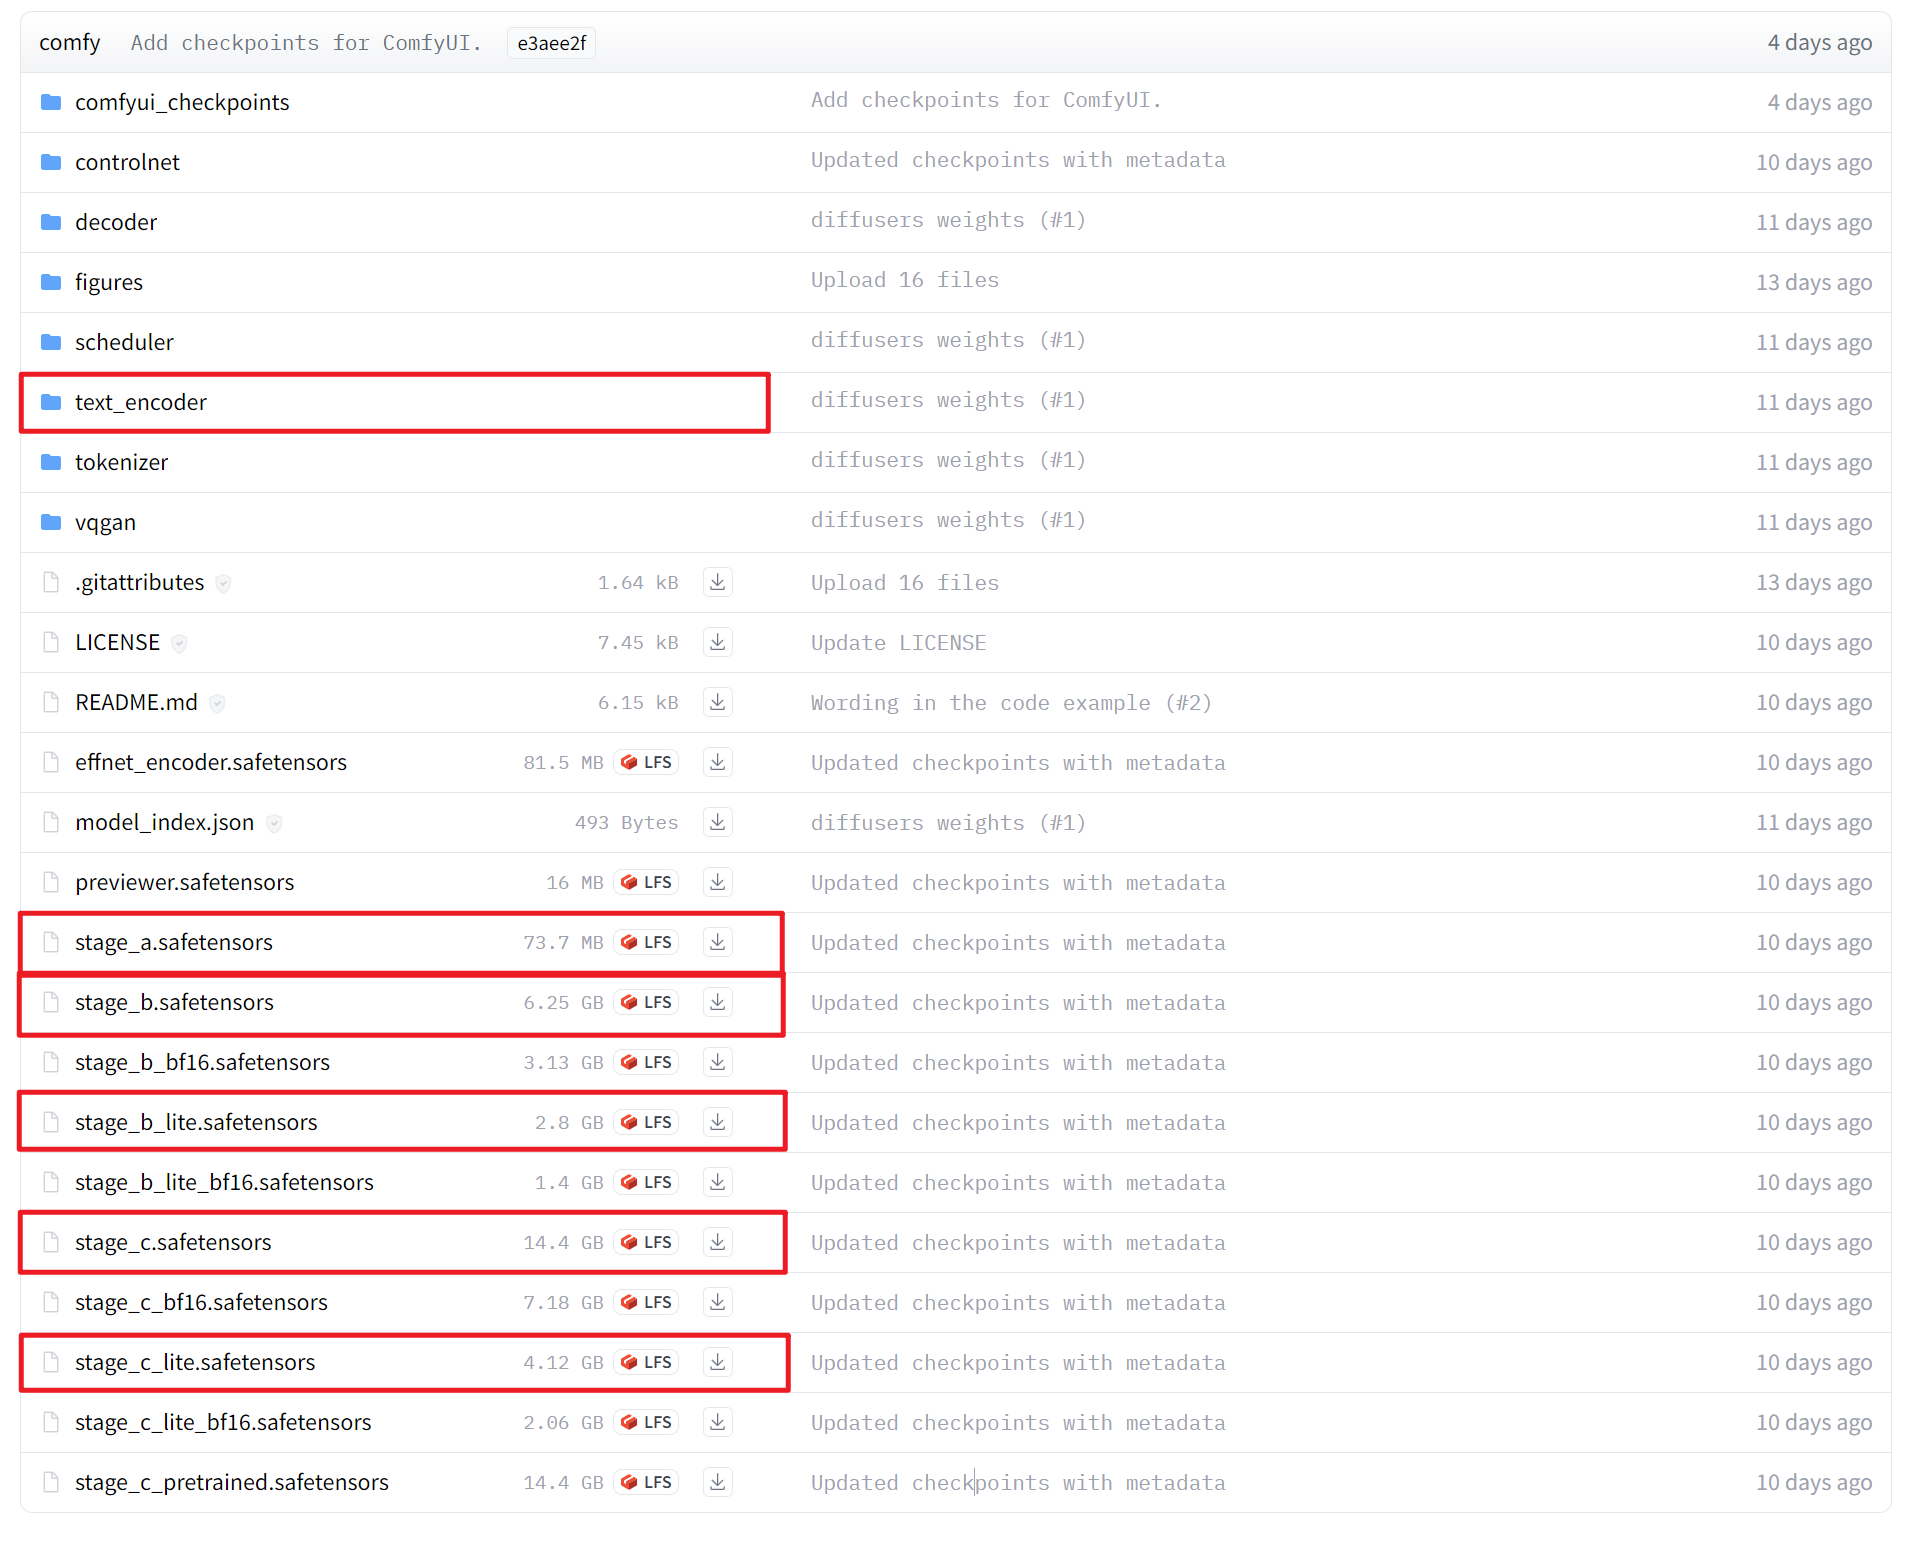This screenshot has height=1557, width=1928.
Task: Click the LFS badge for stage_c.safetensors
Action: [646, 1242]
